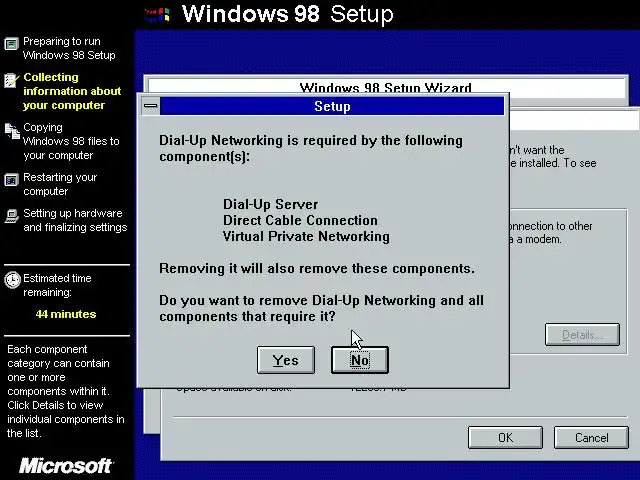Click 'Removing it will also remove these components.'
Image resolution: width=640 pixels, height=480 pixels.
[317, 269]
